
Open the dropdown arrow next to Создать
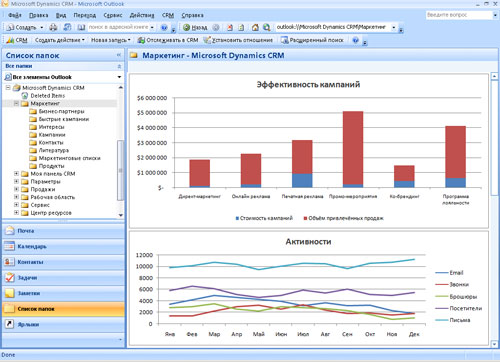[x=42, y=27]
